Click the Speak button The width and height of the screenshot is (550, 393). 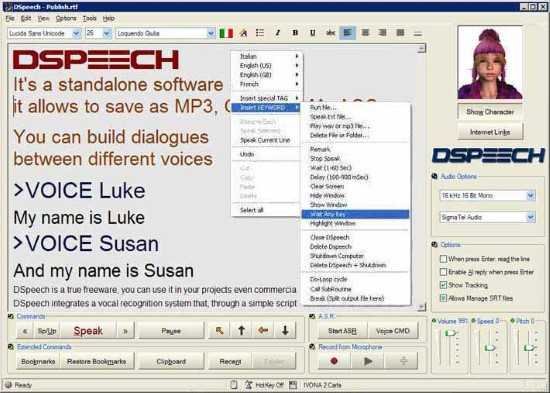pos(88,331)
